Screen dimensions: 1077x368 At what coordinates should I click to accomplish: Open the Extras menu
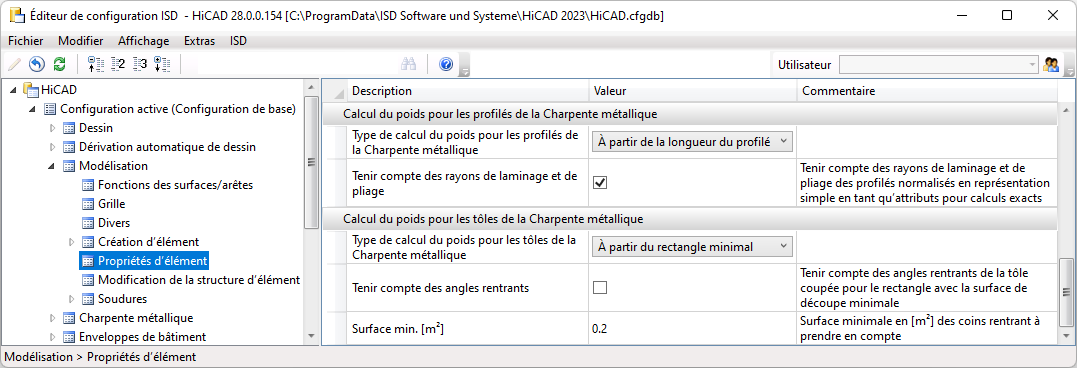[199, 41]
